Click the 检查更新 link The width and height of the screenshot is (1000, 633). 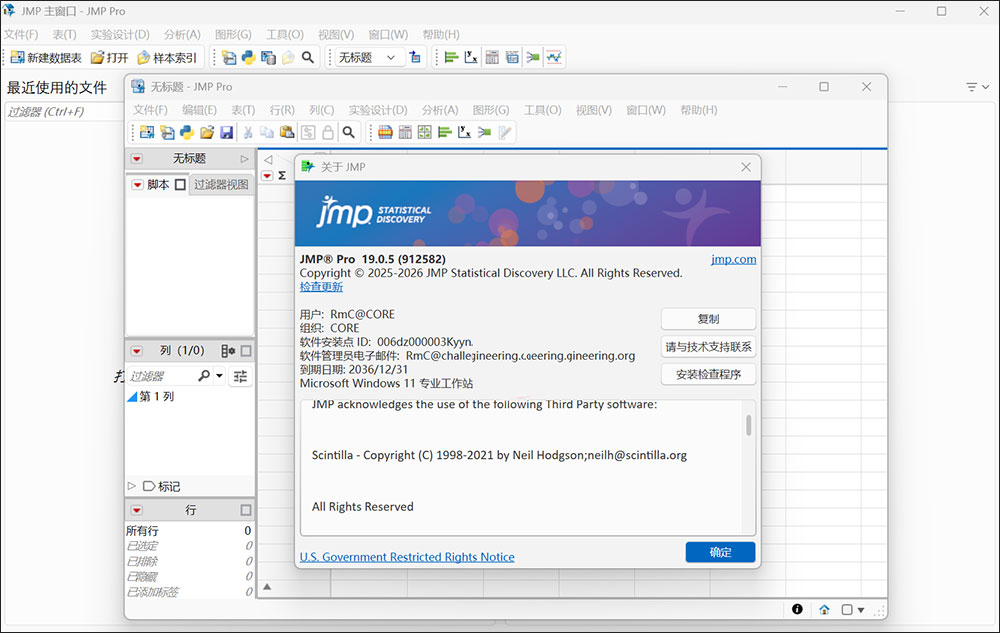point(321,287)
